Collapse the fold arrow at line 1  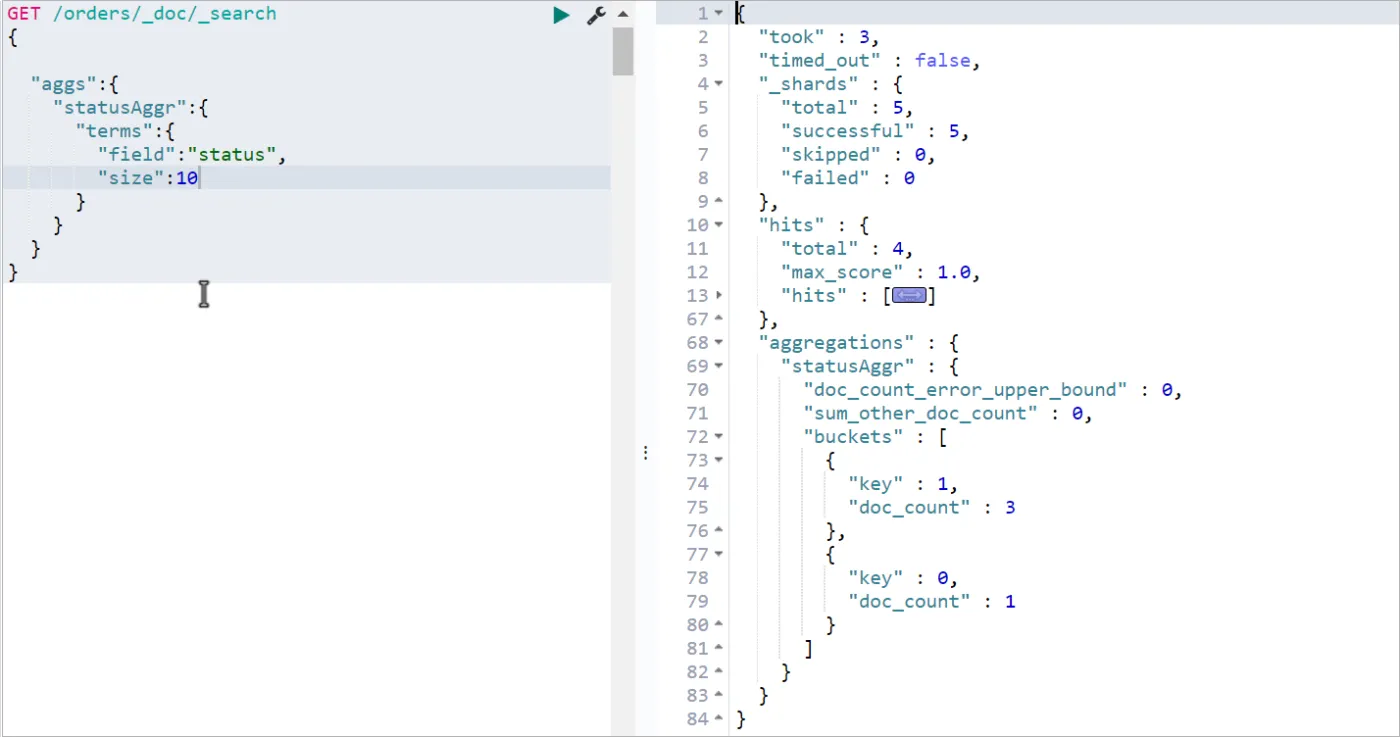[x=718, y=14]
